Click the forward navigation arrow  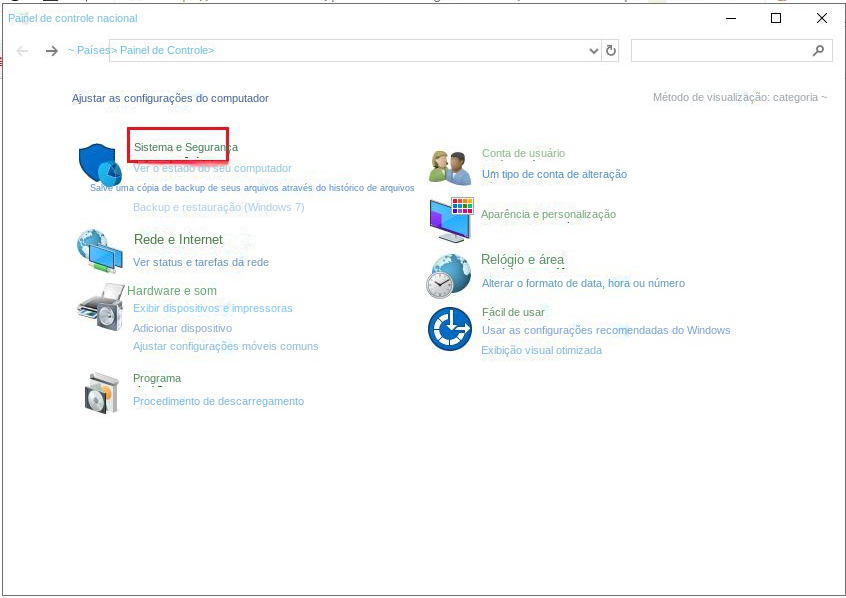[x=51, y=51]
